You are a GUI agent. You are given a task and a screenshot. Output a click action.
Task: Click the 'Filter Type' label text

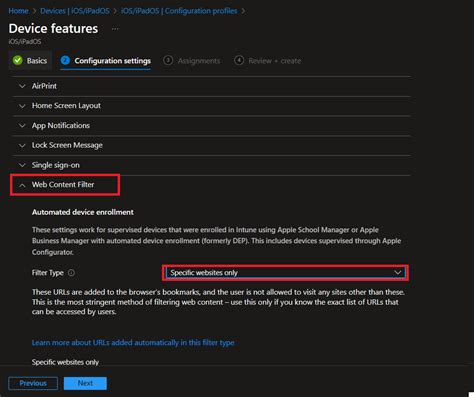pyautogui.click(x=48, y=273)
